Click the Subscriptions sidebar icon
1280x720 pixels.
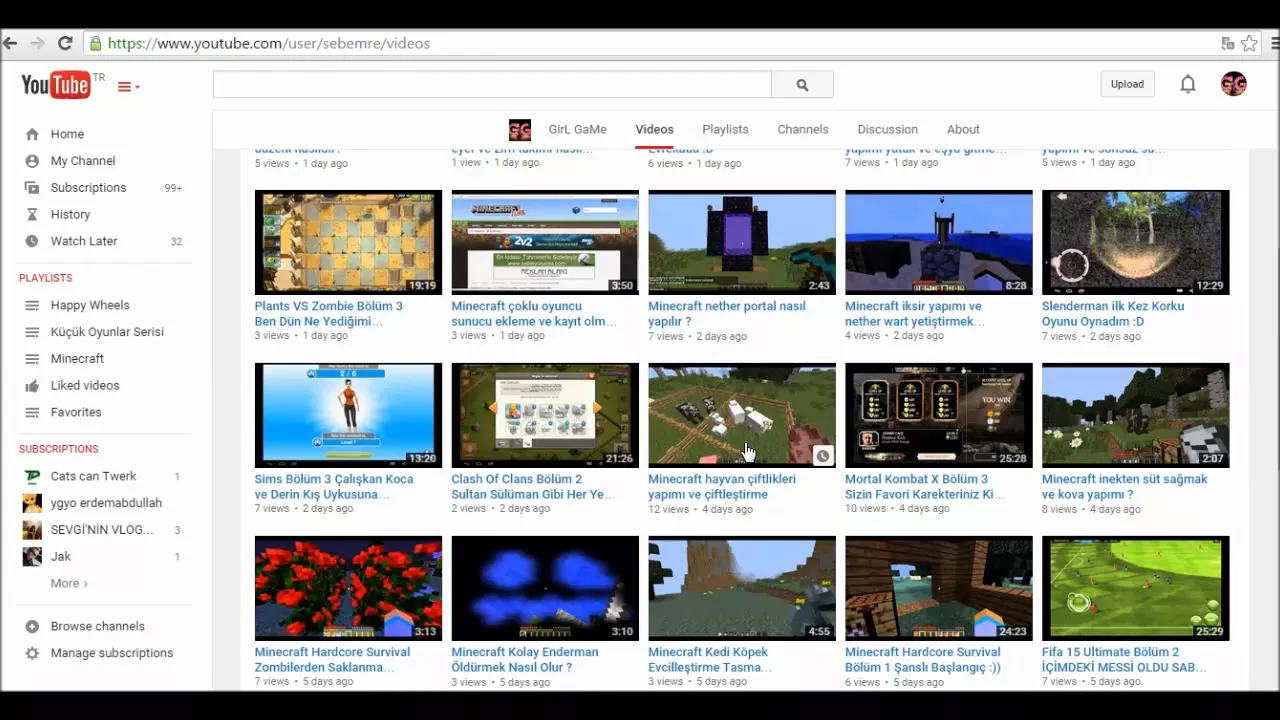click(32, 188)
